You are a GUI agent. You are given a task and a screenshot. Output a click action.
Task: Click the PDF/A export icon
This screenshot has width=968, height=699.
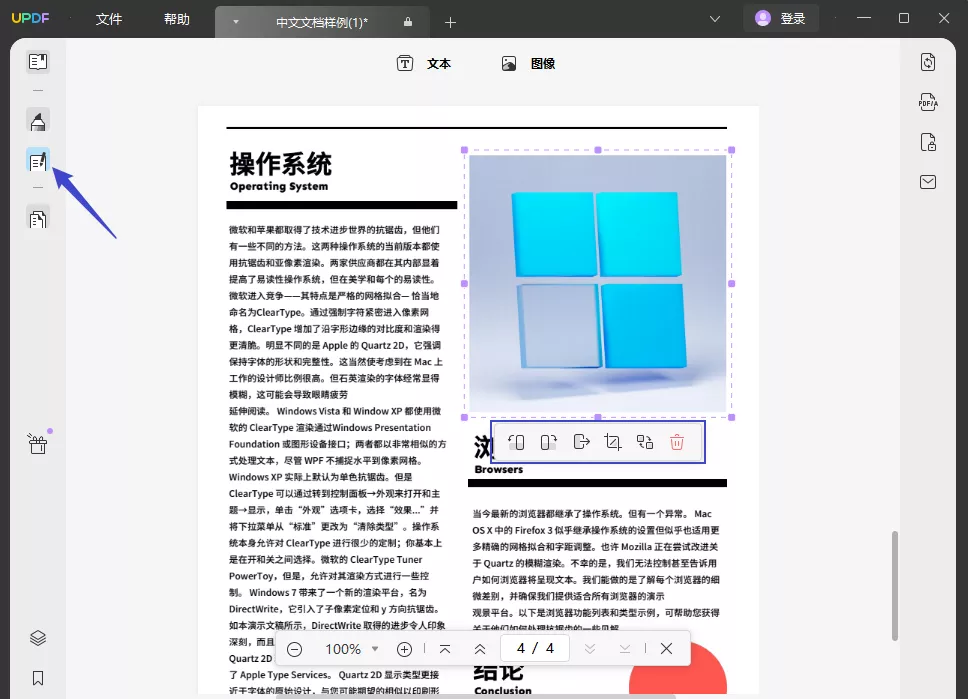pyautogui.click(x=928, y=102)
